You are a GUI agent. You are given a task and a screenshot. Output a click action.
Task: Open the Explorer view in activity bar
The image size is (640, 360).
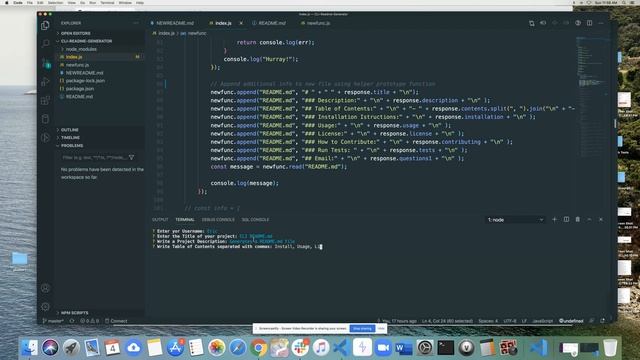click(45, 25)
